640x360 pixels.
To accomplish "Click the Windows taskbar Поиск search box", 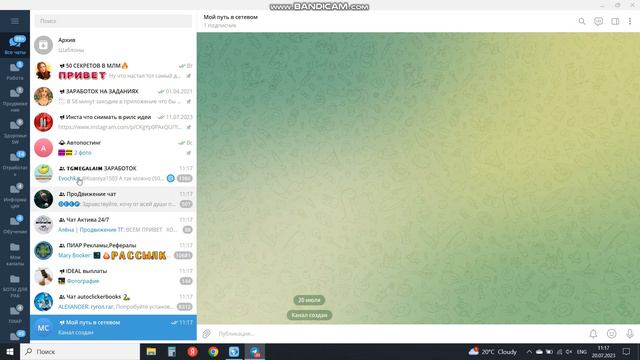I will 80,351.
